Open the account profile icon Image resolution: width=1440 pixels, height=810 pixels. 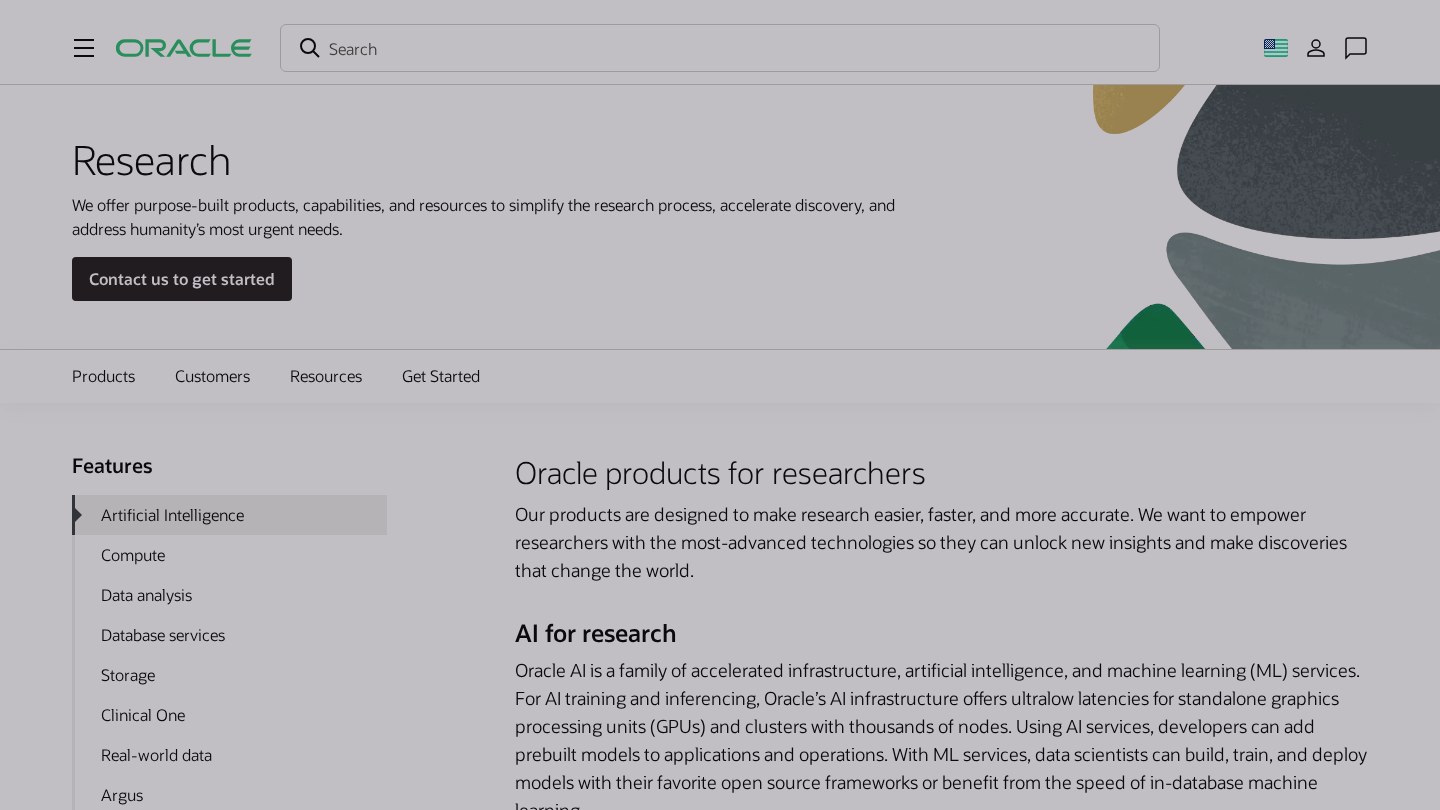(1316, 48)
